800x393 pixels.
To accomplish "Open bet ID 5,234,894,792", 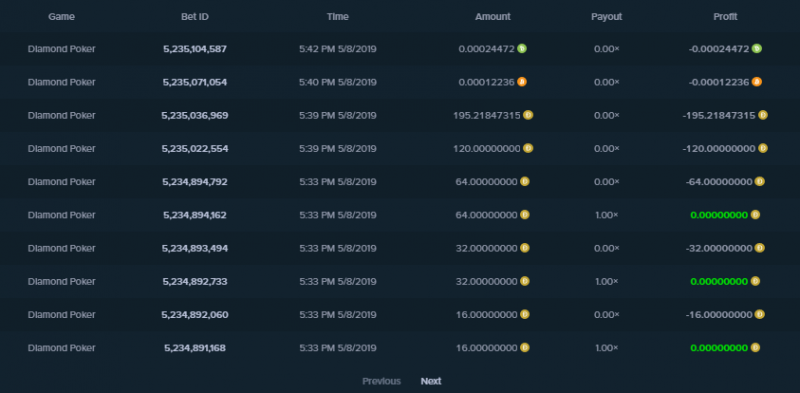I will tap(195, 182).
